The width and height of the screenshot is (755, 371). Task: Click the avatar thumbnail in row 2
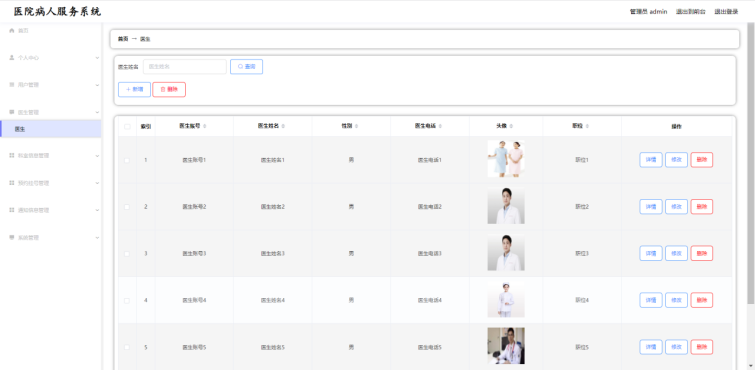[506, 205]
